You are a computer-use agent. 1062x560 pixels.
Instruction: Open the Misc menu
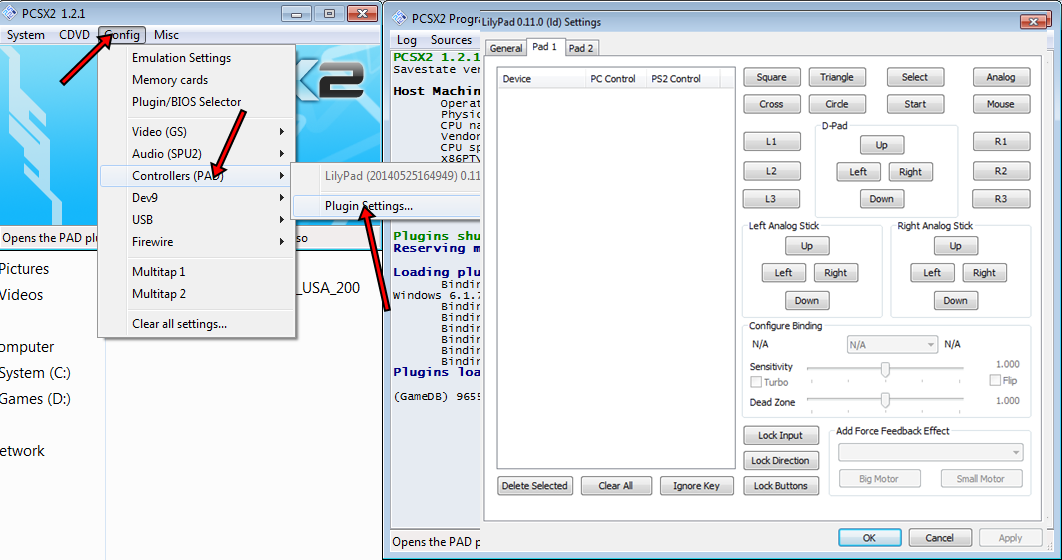coord(166,35)
